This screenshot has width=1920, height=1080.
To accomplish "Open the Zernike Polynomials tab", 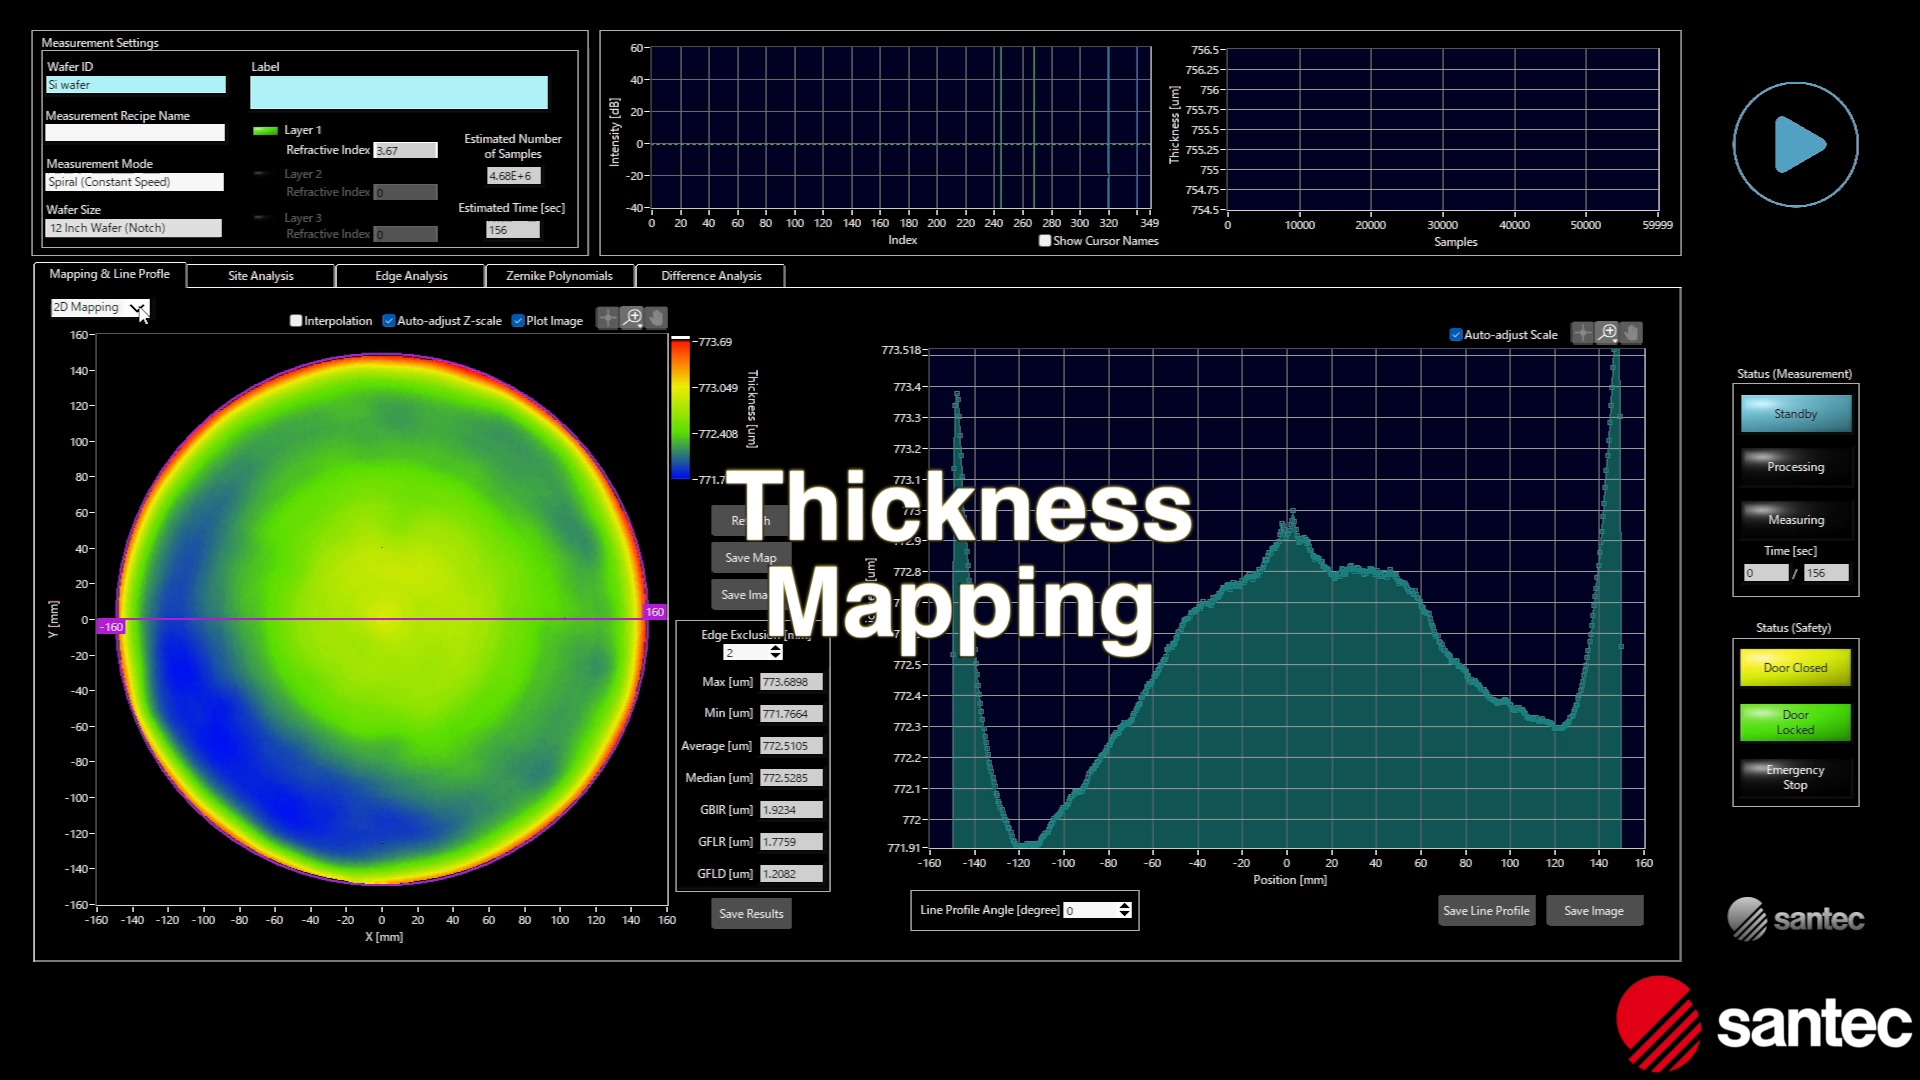I will 559,276.
